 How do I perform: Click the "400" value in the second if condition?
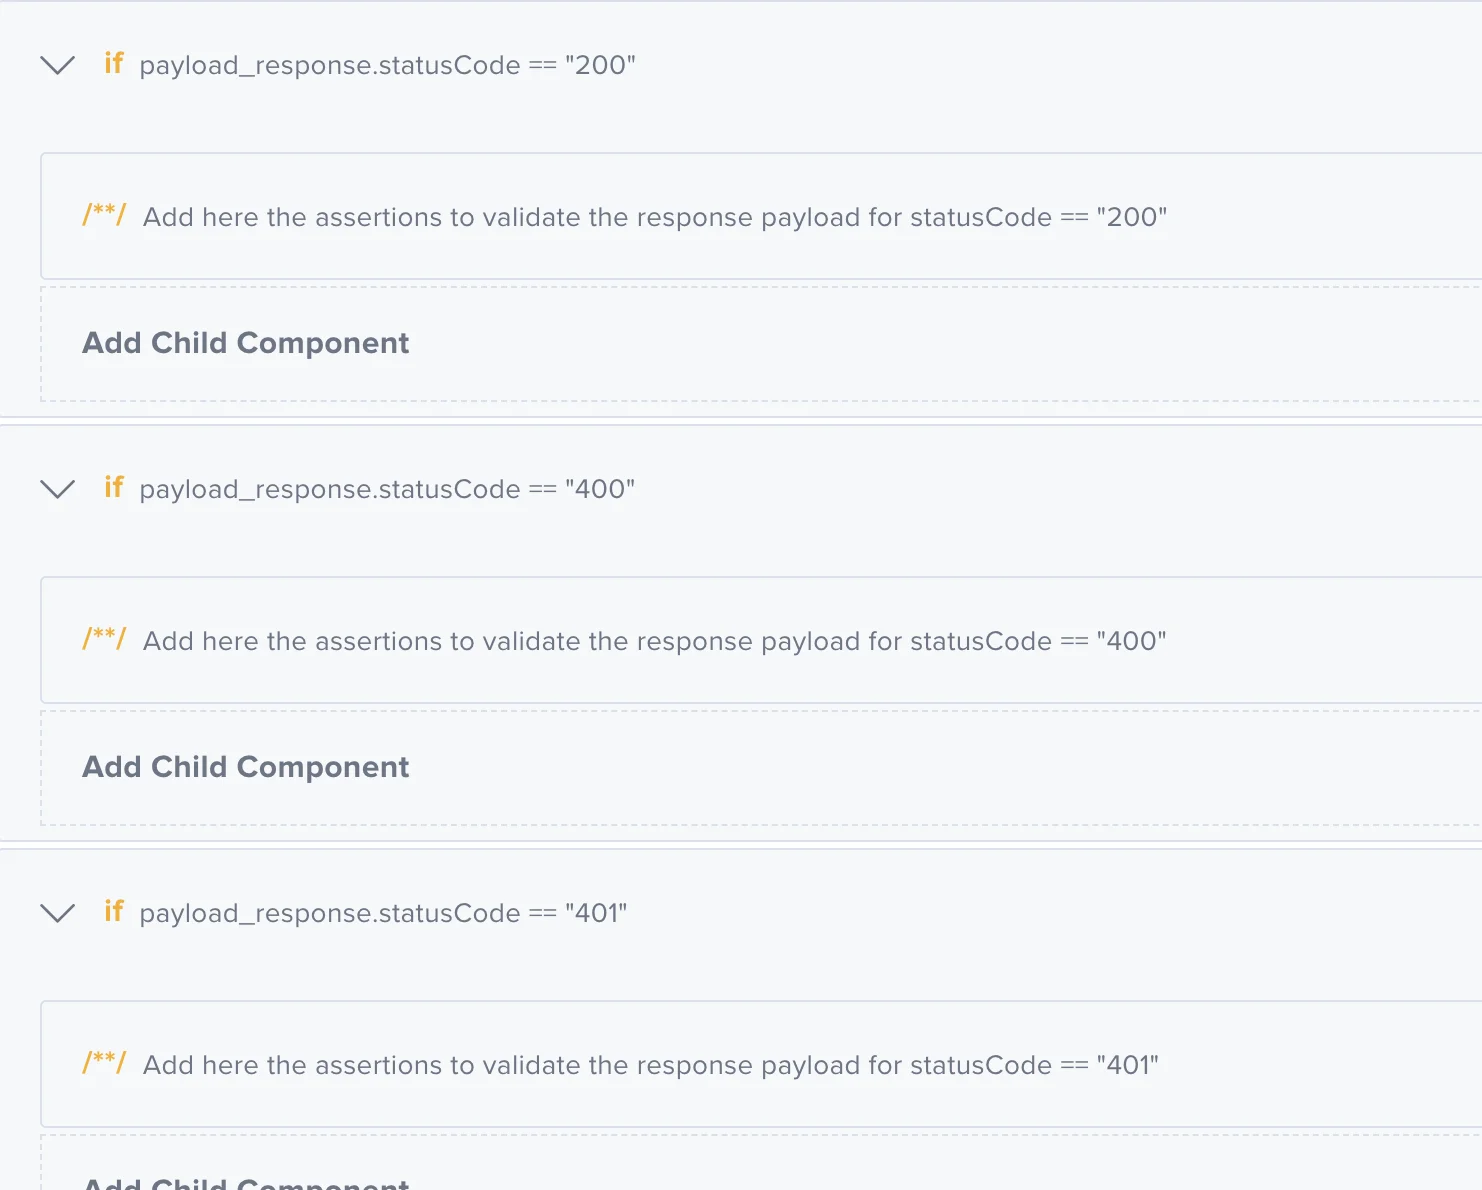[600, 490]
